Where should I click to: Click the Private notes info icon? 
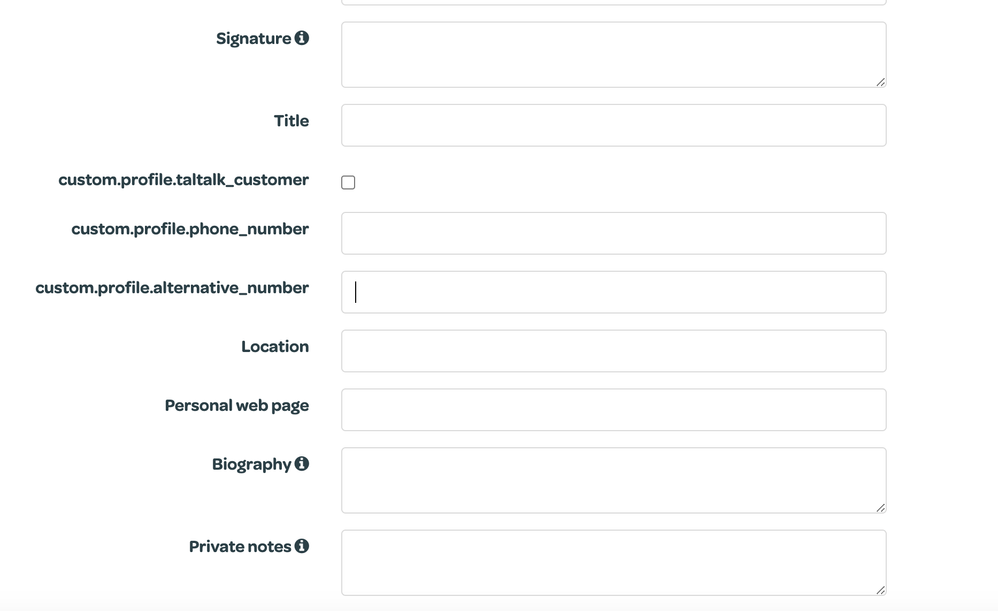tap(301, 546)
